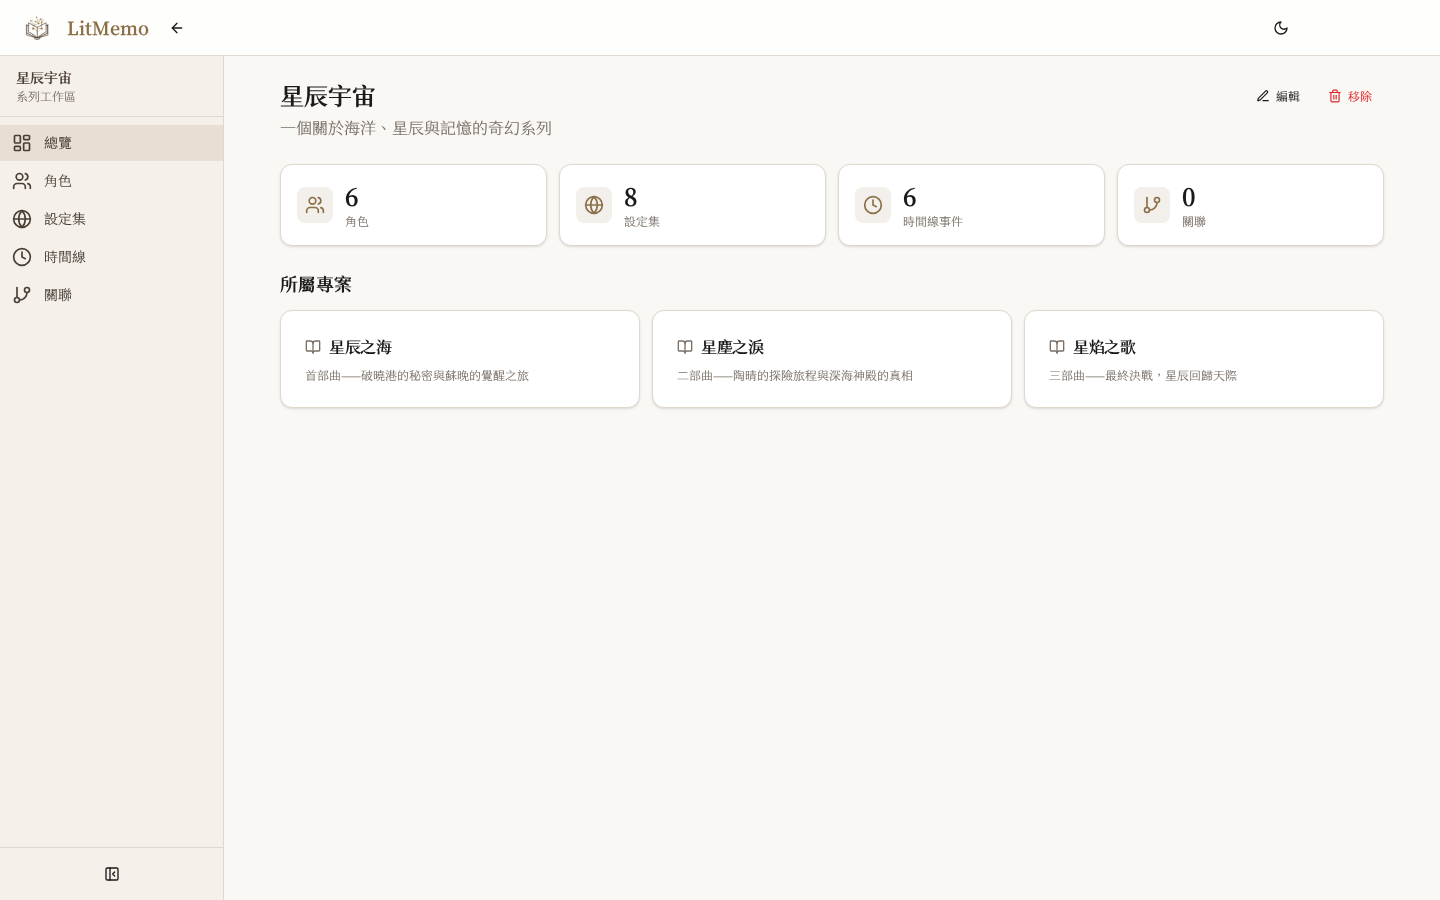Click the globe icon on the 設定集 stat card

tap(594, 205)
